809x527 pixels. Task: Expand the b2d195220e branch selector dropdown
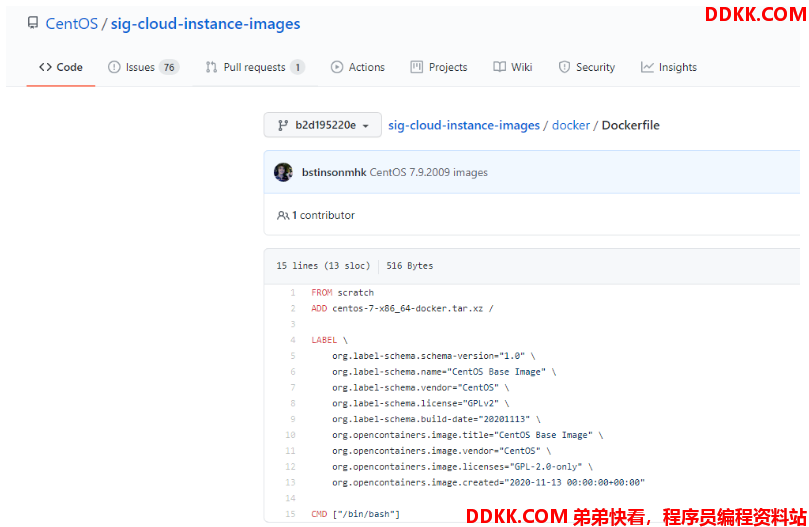(x=322, y=125)
